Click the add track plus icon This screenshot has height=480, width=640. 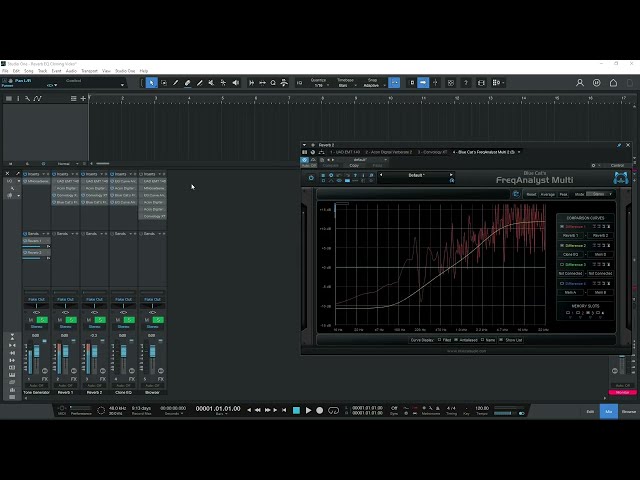83,98
